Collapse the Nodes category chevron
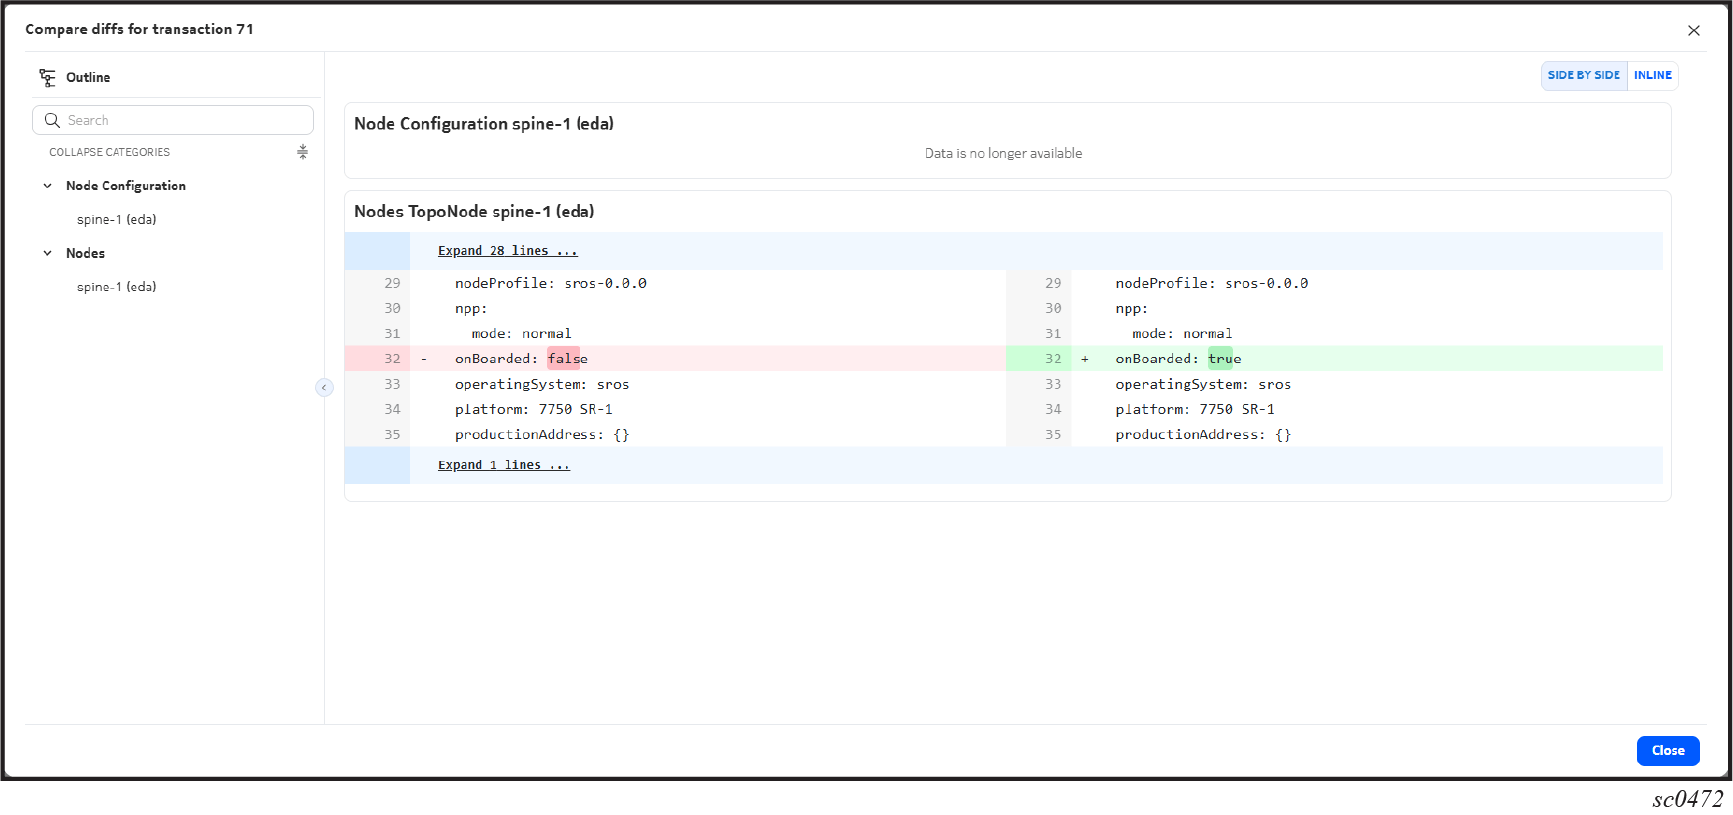 click(x=47, y=253)
